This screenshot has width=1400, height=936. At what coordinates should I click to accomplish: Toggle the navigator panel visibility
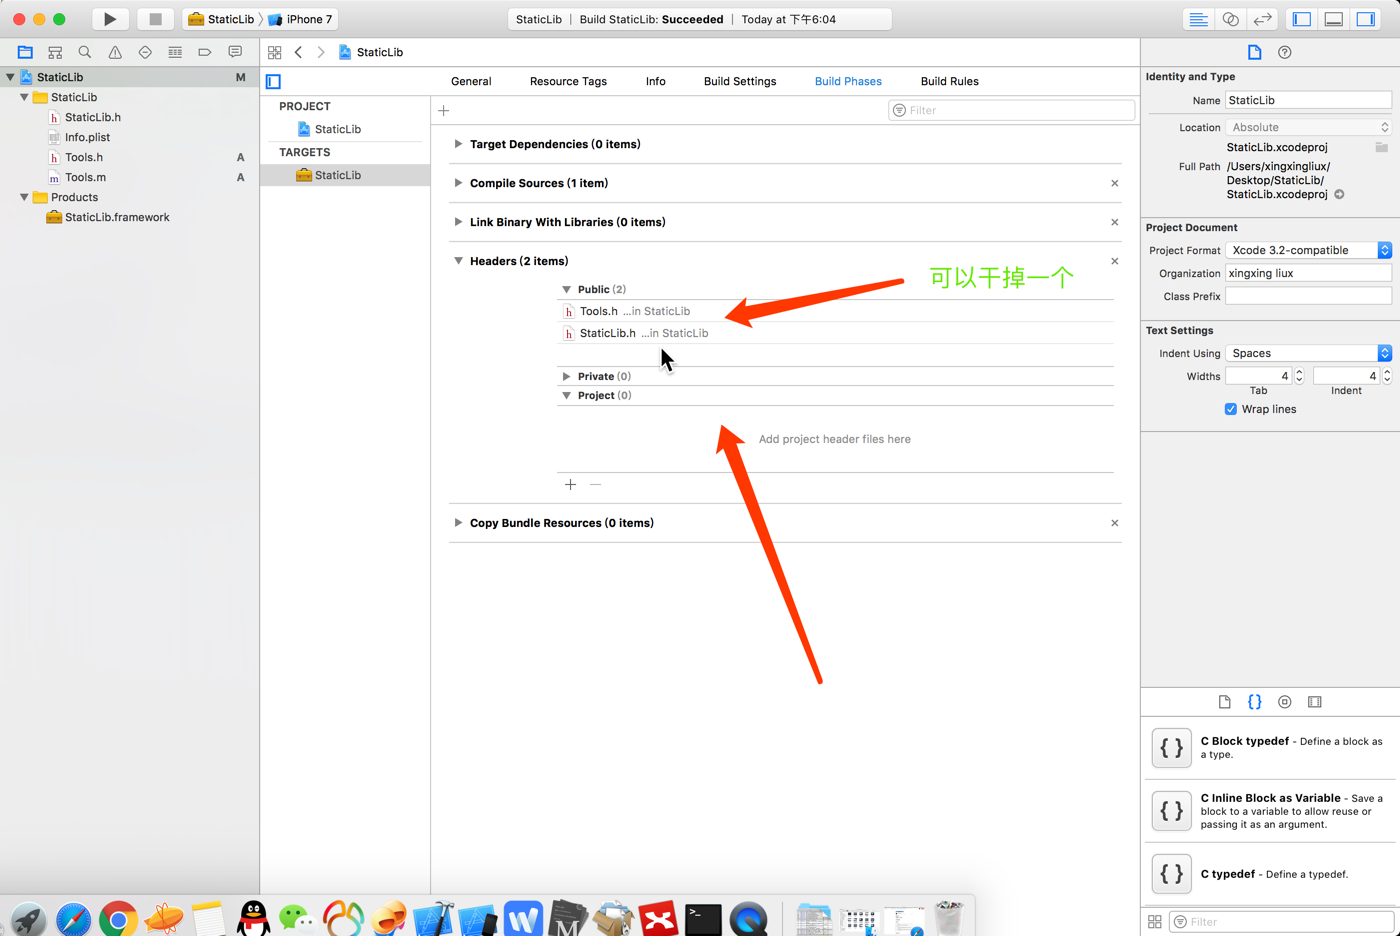1302,19
